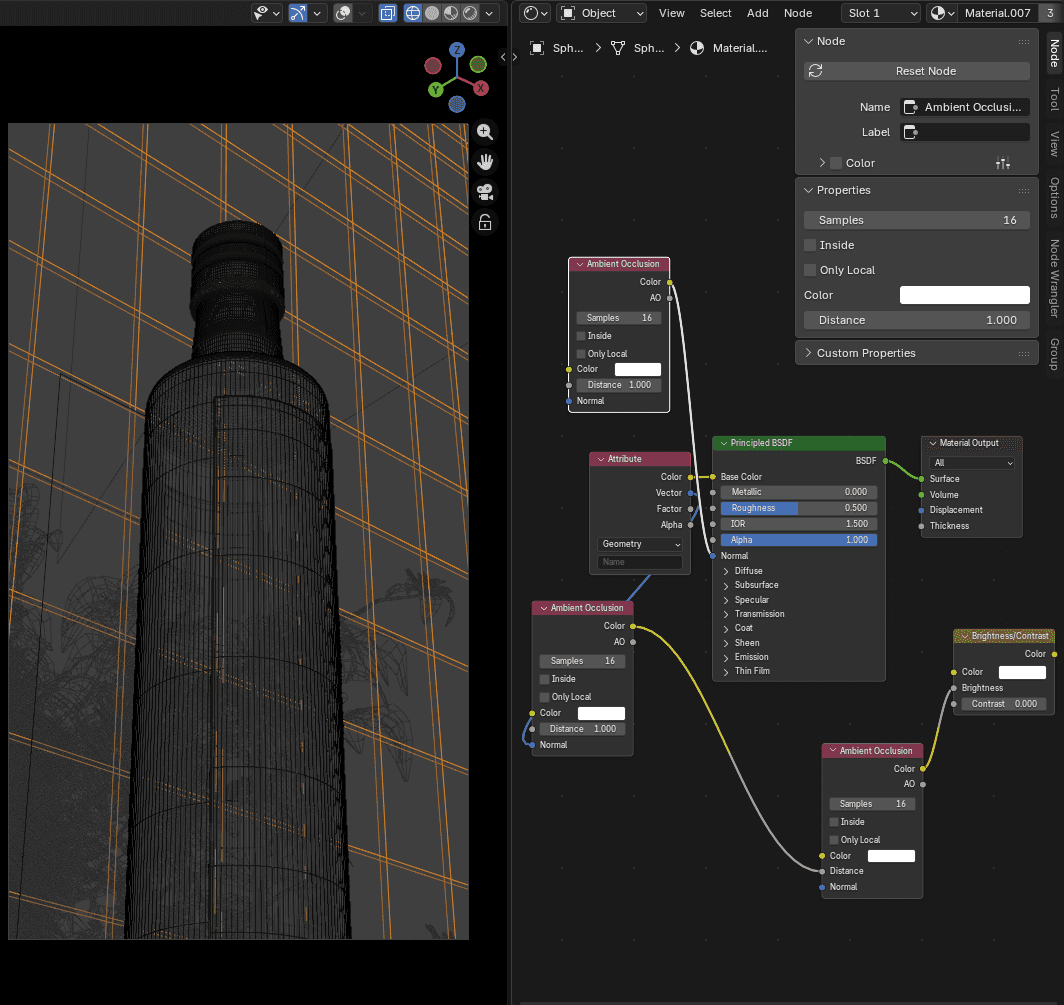This screenshot has height=1005, width=1064.
Task: Toggle X-ray mode in the viewport header
Action: (388, 13)
